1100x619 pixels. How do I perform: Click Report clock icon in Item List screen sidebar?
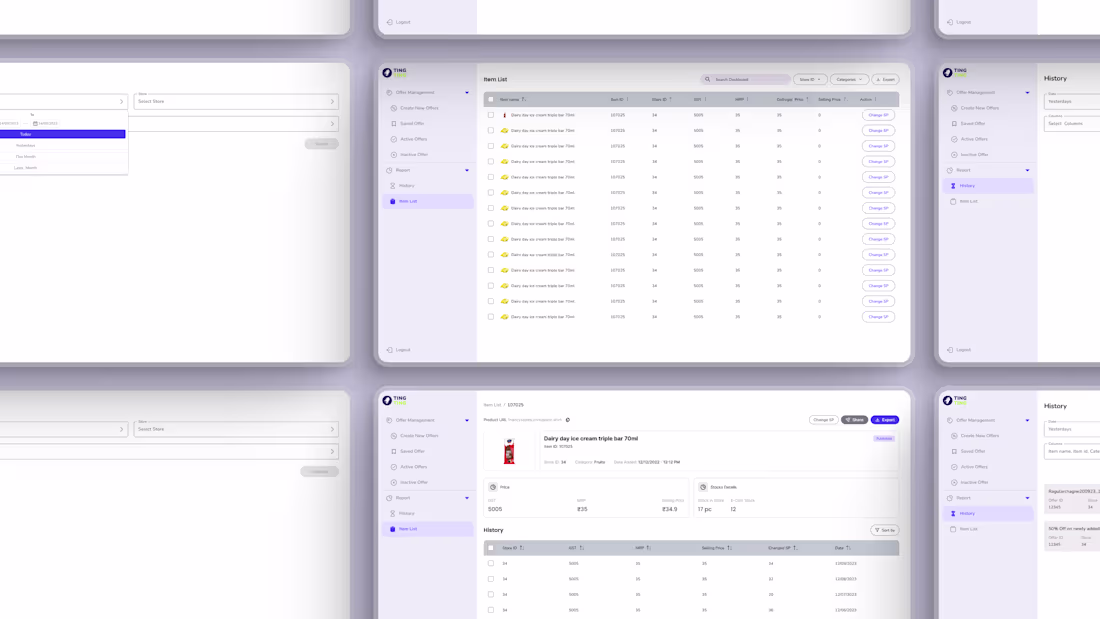point(389,170)
